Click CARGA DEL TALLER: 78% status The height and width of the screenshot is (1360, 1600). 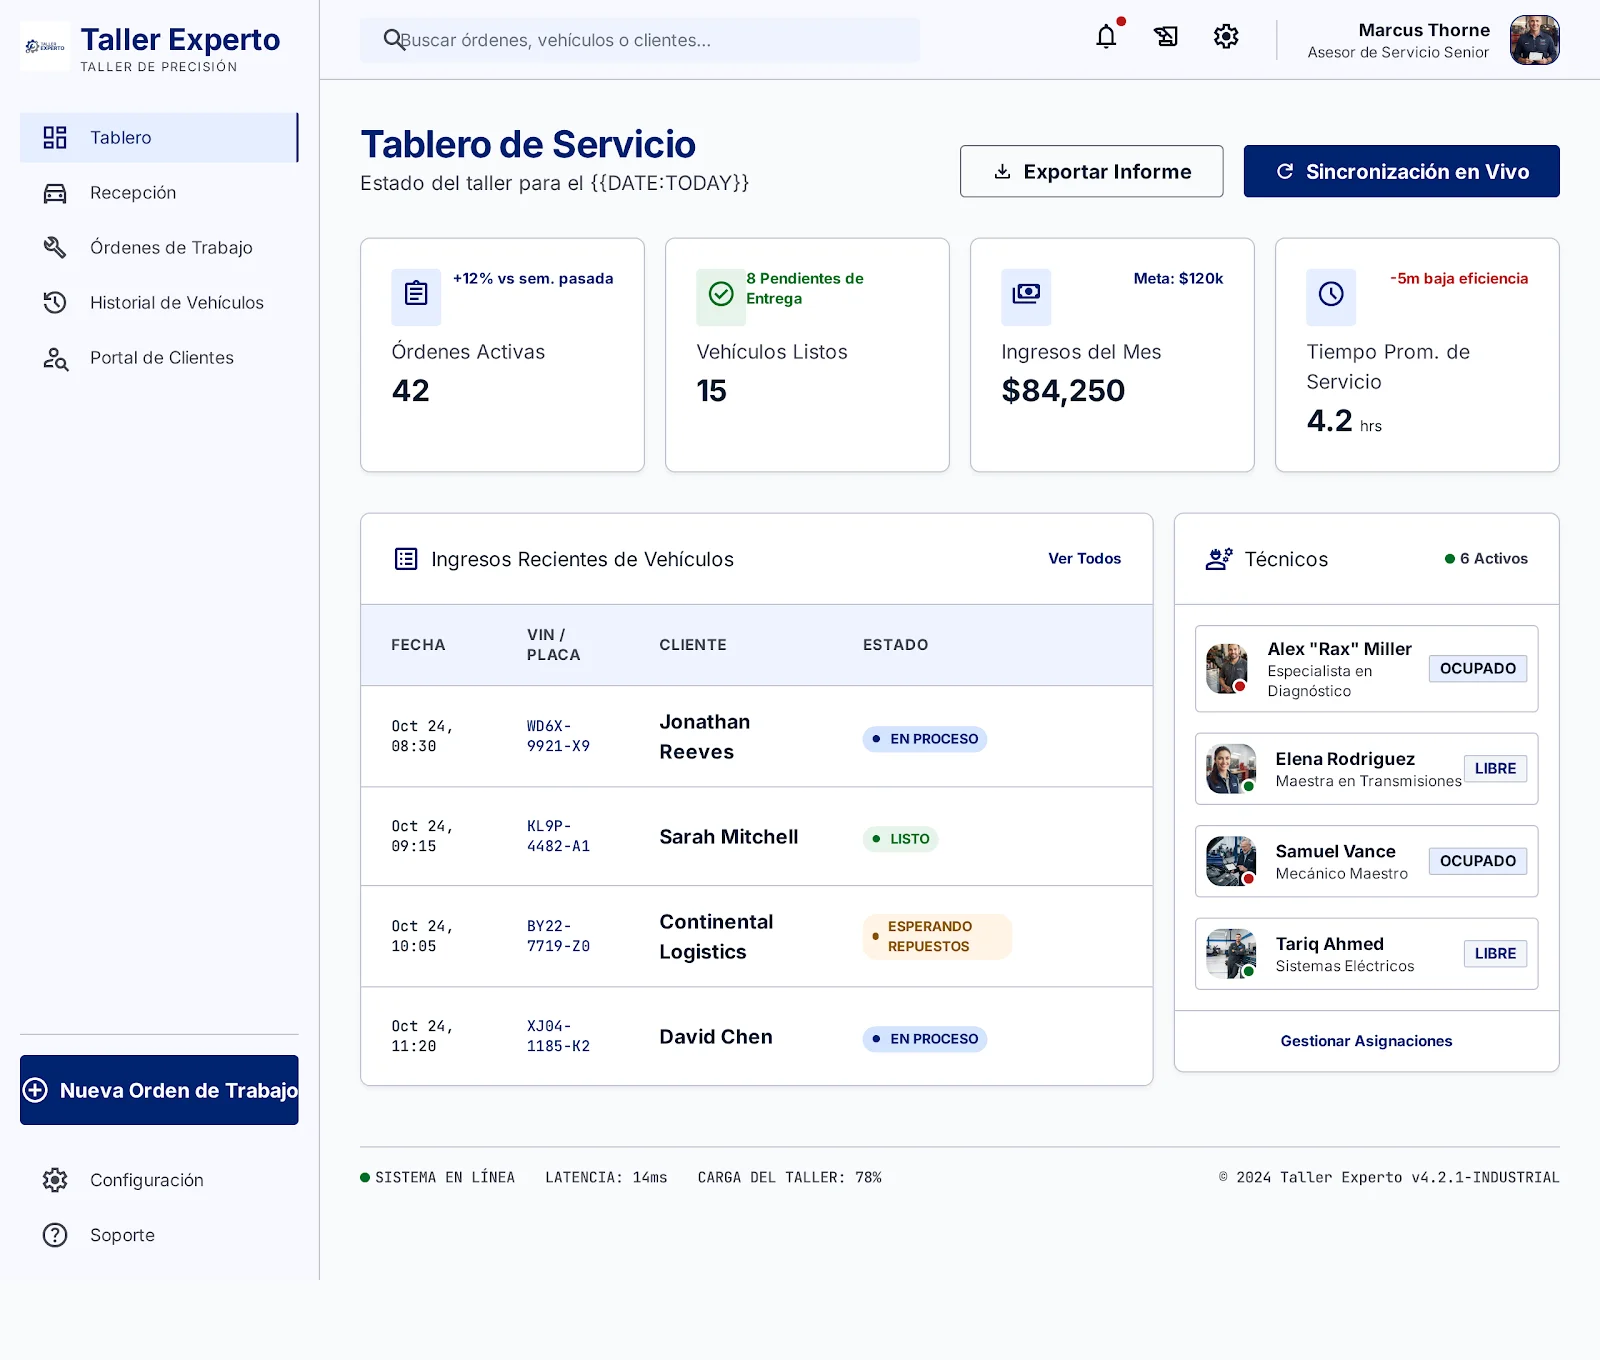coord(790,1178)
